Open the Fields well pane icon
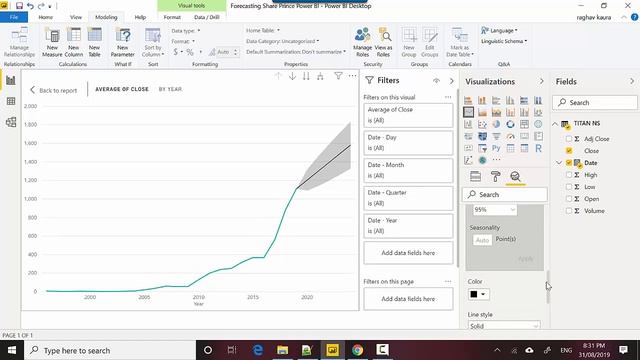The height and width of the screenshot is (360, 640). [x=476, y=176]
